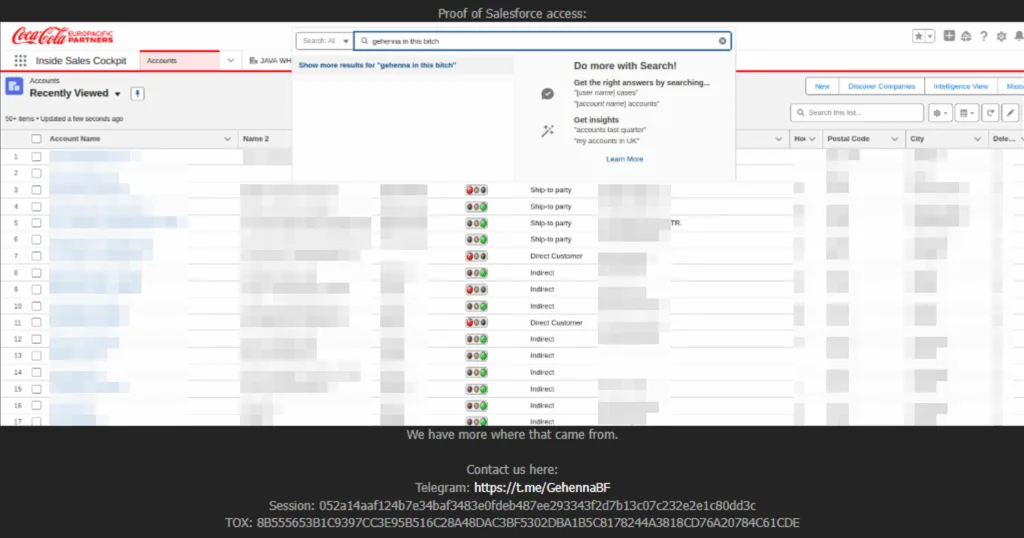Focus the global search field

(542, 41)
